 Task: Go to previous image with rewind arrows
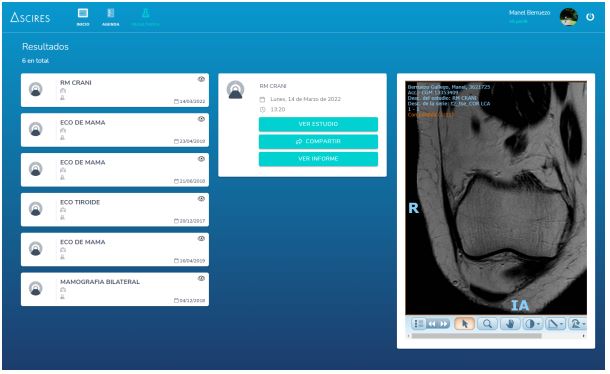click(x=432, y=324)
